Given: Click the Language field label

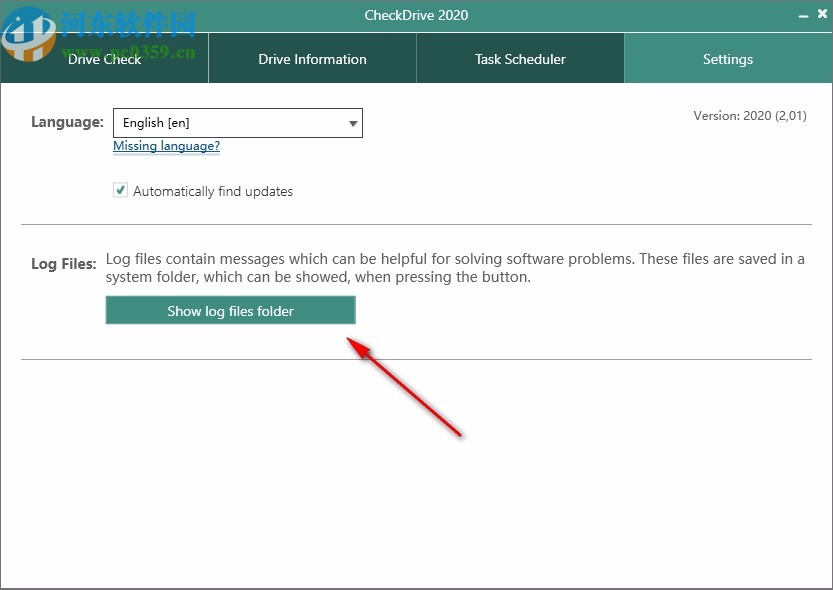Looking at the screenshot, I should point(67,121).
